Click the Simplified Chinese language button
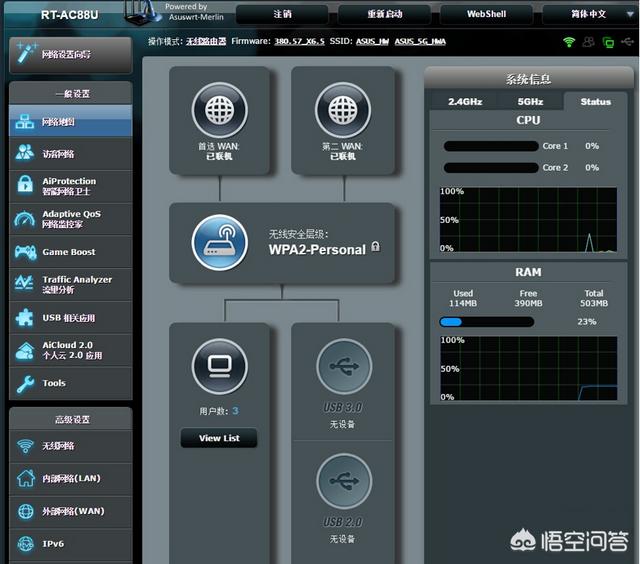Image resolution: width=640 pixels, height=564 pixels. pyautogui.click(x=588, y=14)
